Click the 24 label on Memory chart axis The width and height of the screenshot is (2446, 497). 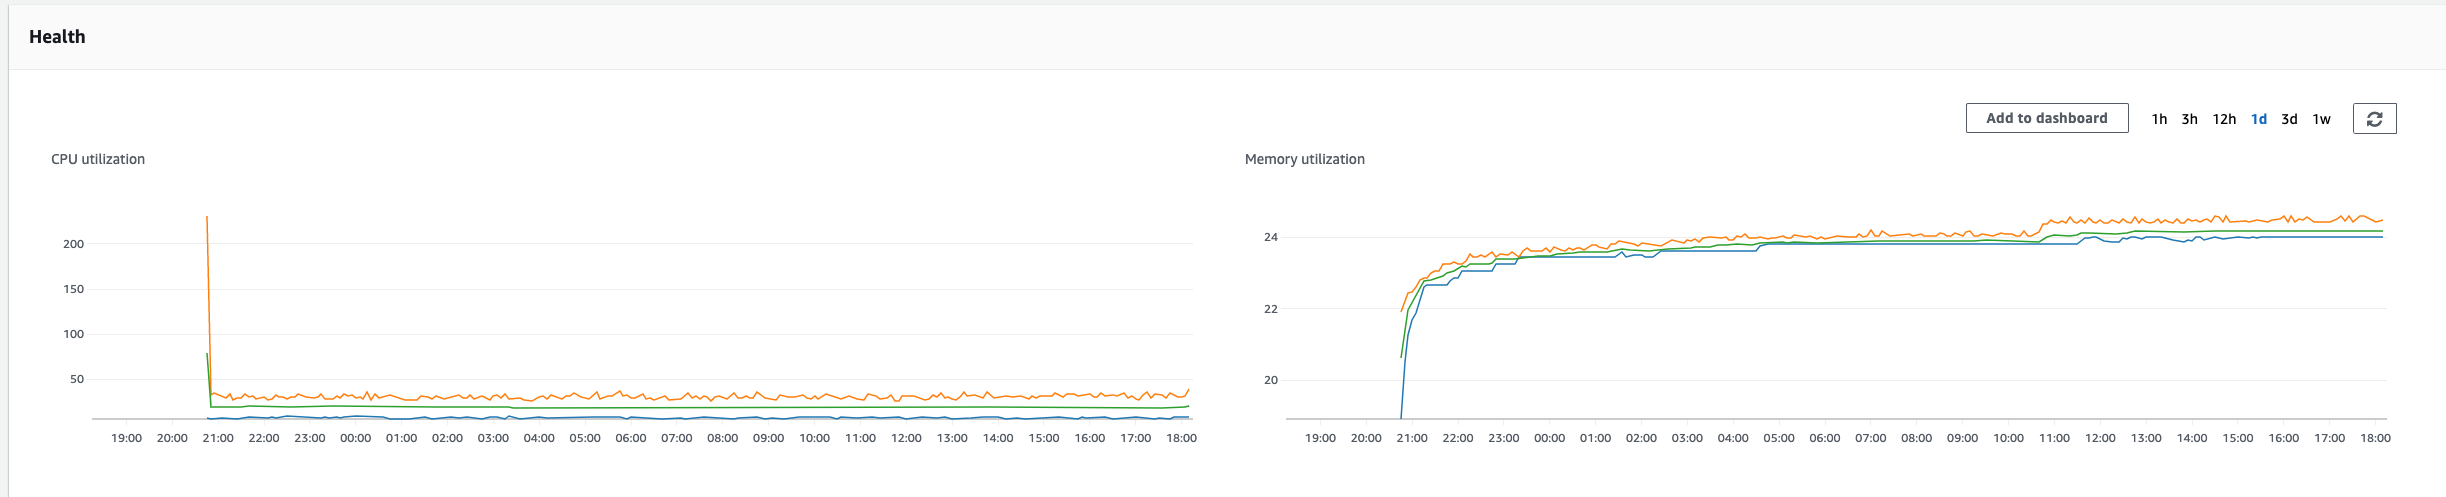click(x=1271, y=237)
